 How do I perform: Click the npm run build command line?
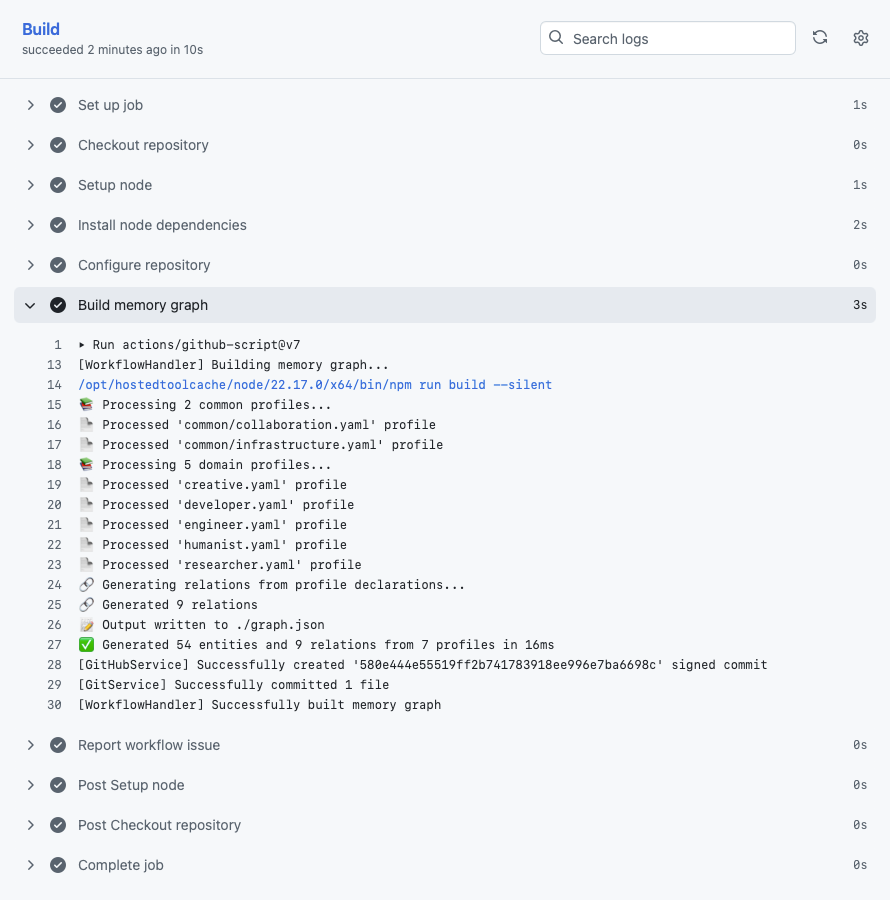point(315,385)
